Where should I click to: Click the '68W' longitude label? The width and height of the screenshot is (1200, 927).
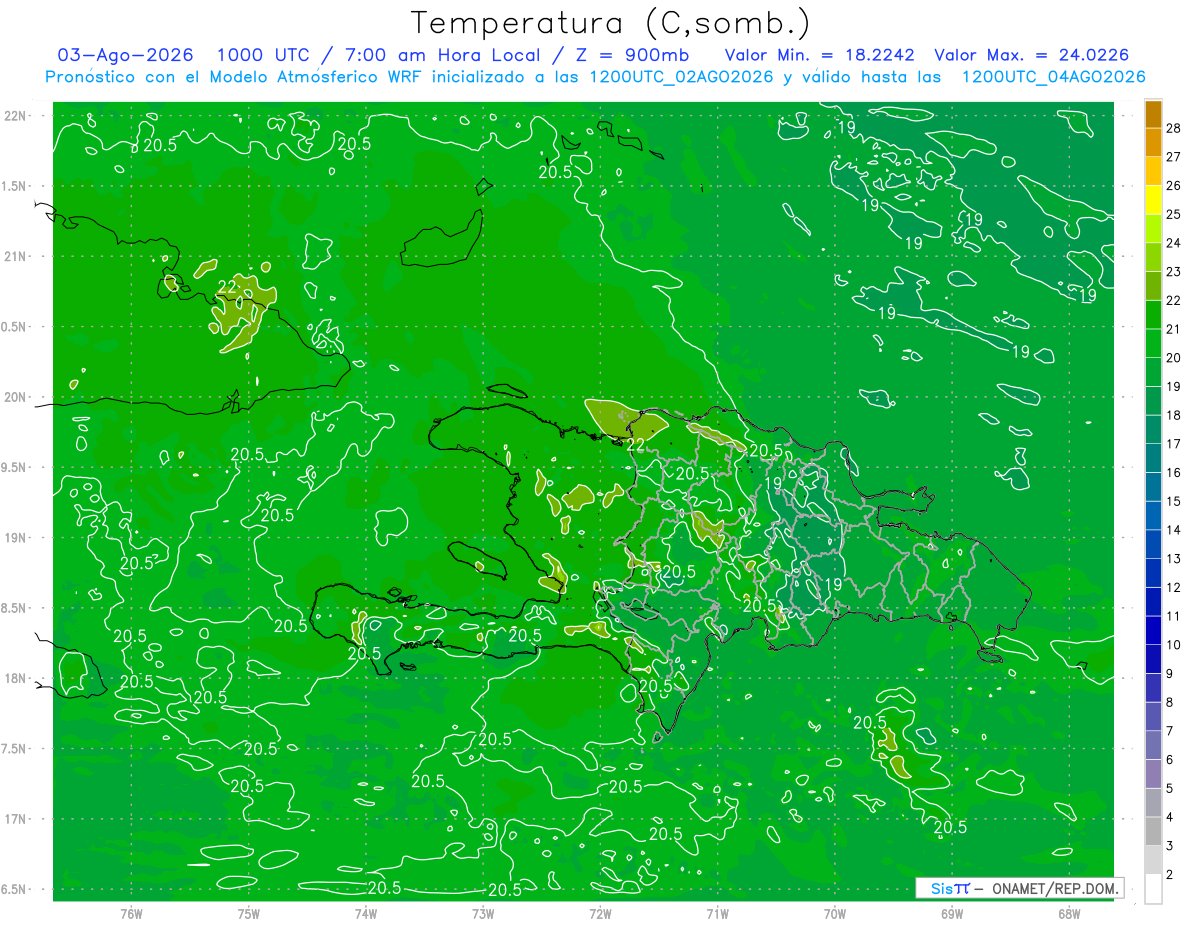pyautogui.click(x=1069, y=913)
